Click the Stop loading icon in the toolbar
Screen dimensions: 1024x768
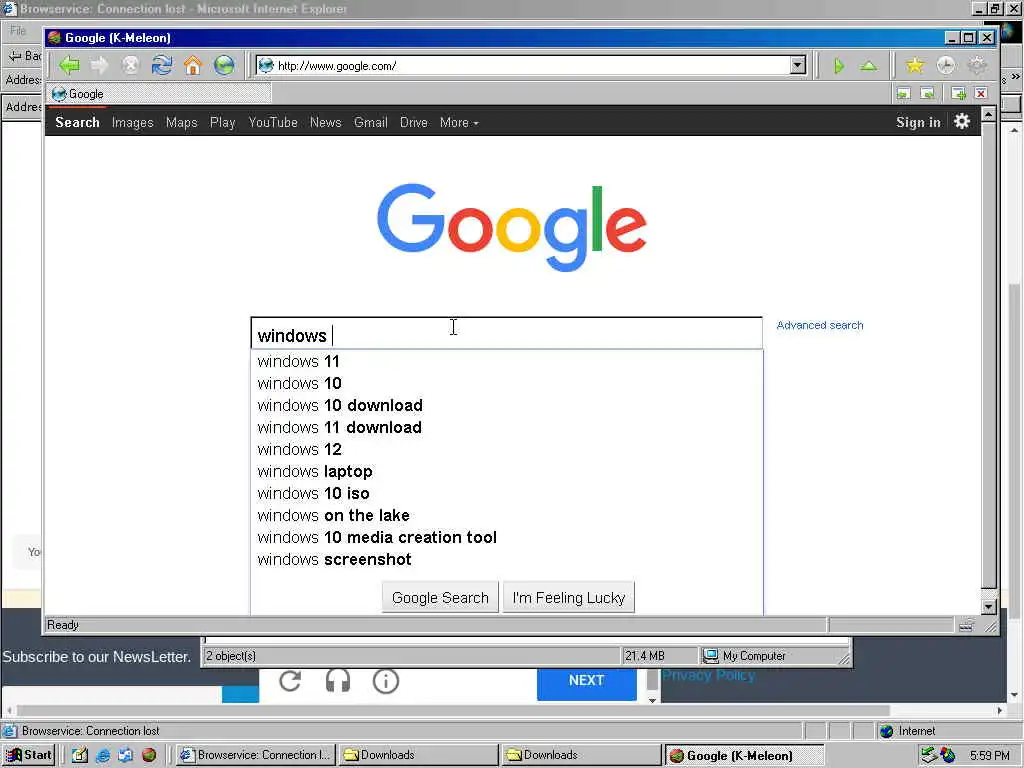pos(131,65)
